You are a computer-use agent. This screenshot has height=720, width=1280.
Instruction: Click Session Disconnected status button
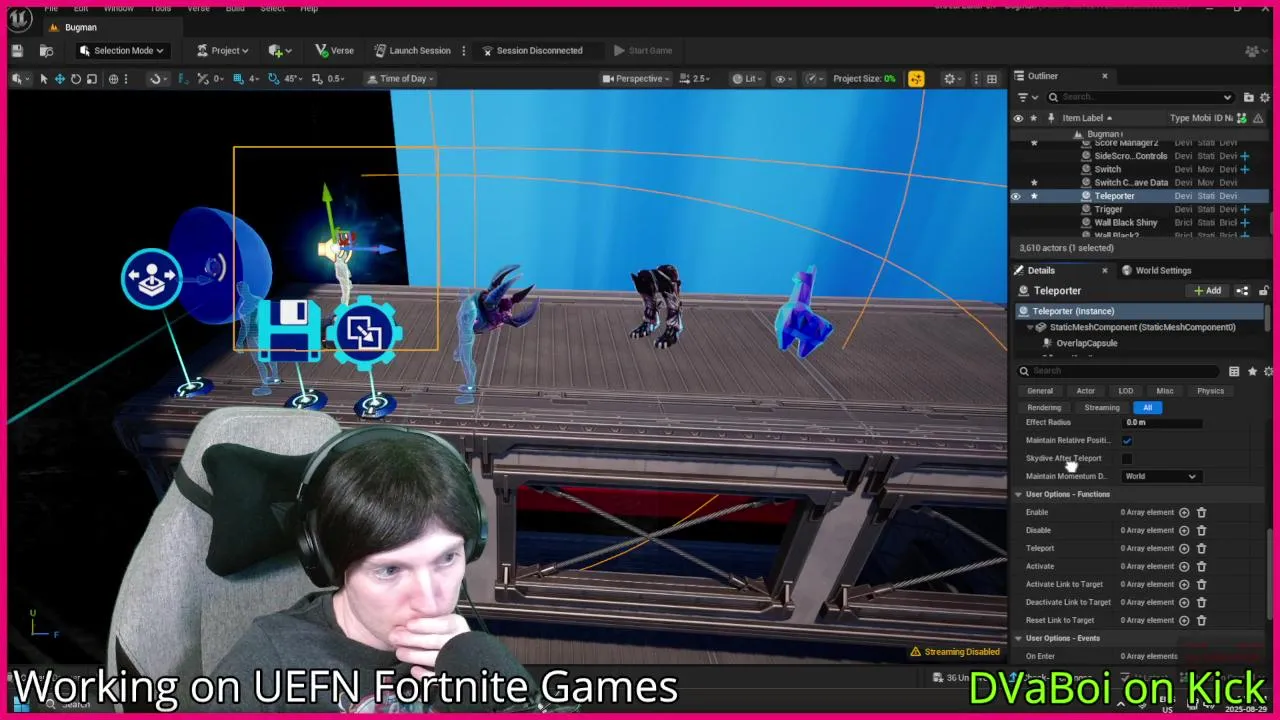coord(532,50)
